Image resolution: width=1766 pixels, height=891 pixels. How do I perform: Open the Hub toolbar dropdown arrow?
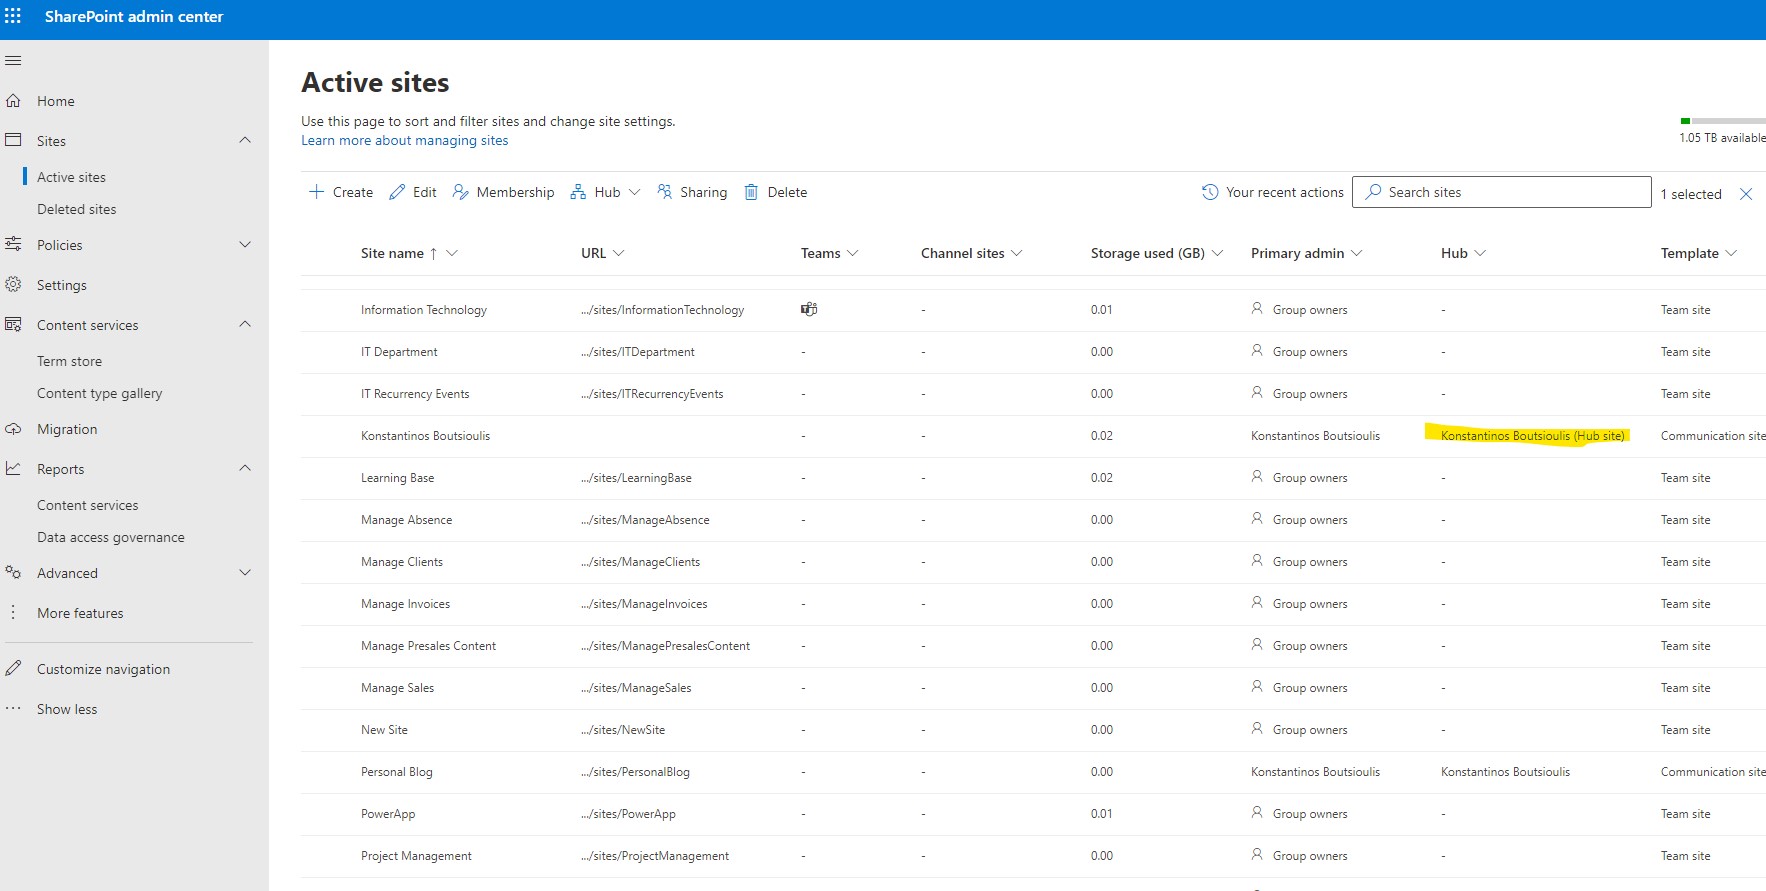click(634, 192)
